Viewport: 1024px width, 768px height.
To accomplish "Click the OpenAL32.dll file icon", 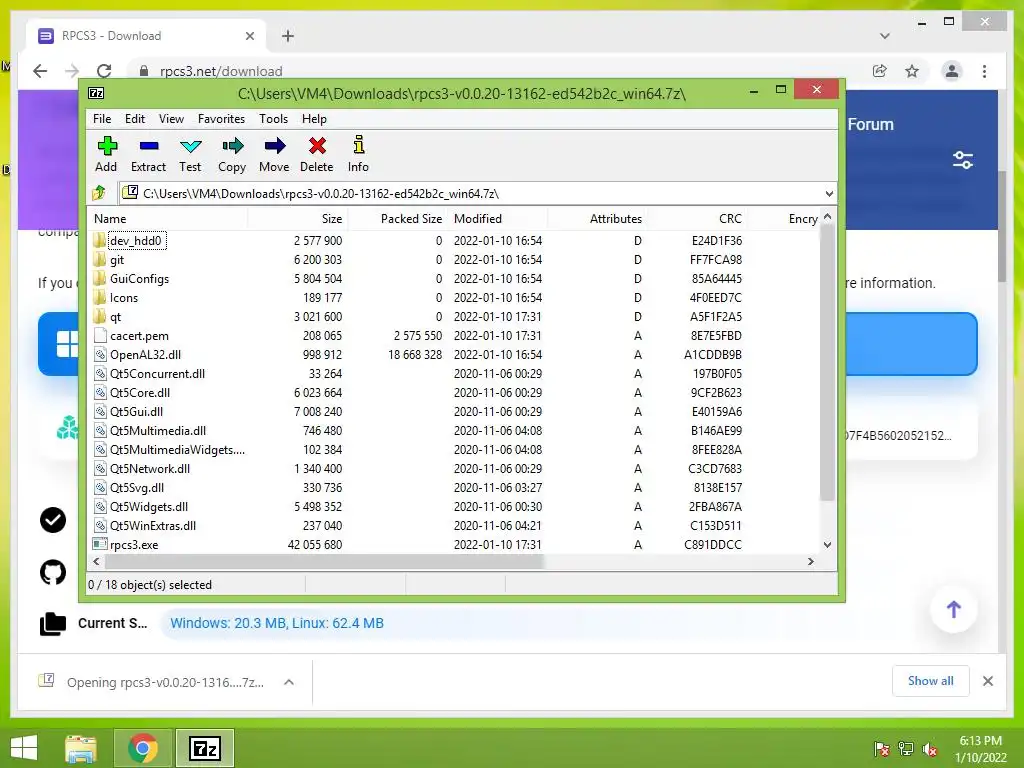I will tap(100, 355).
